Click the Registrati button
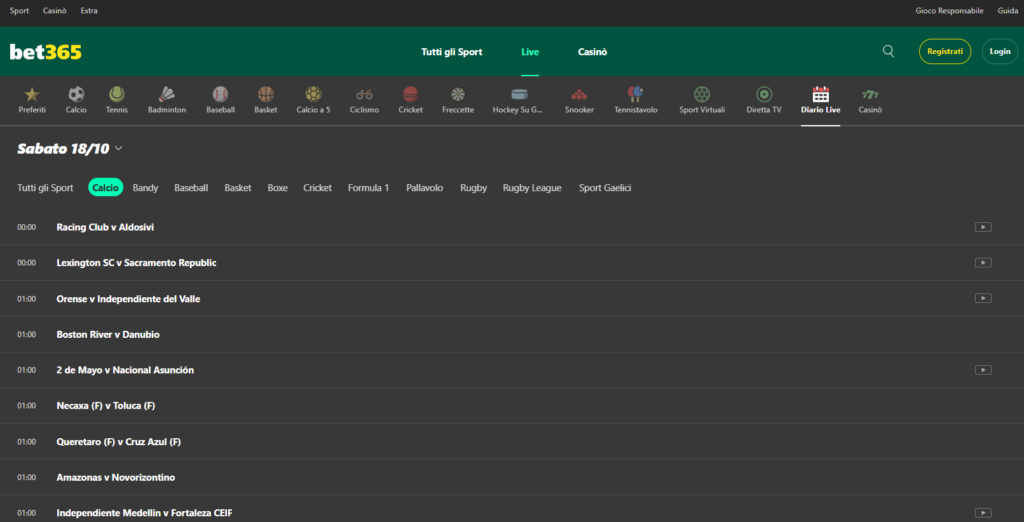The height and width of the screenshot is (522, 1024). [x=944, y=51]
